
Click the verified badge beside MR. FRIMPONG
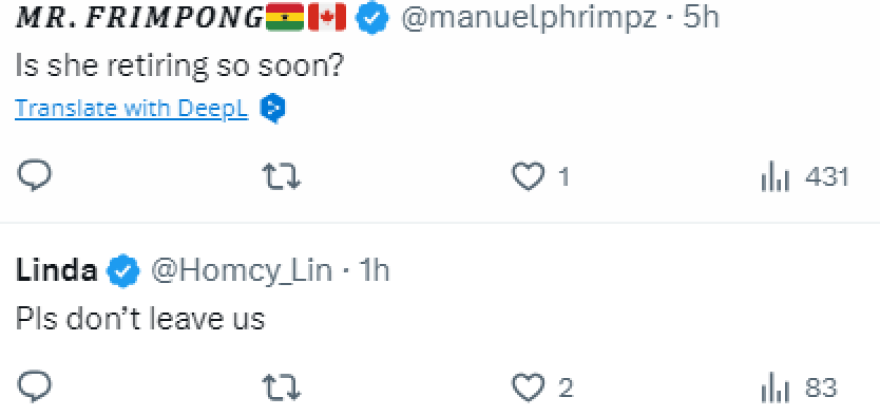372,18
